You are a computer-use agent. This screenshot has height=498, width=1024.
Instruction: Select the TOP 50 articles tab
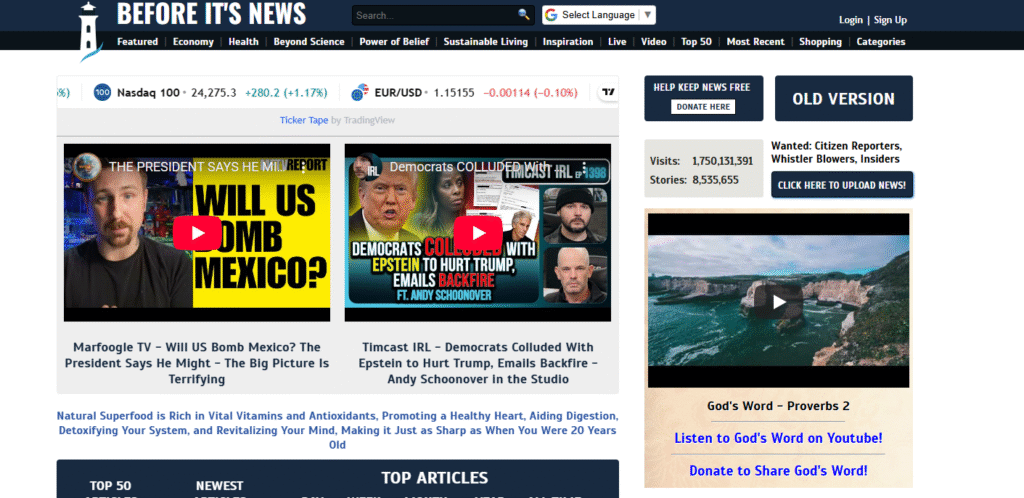pos(110,490)
